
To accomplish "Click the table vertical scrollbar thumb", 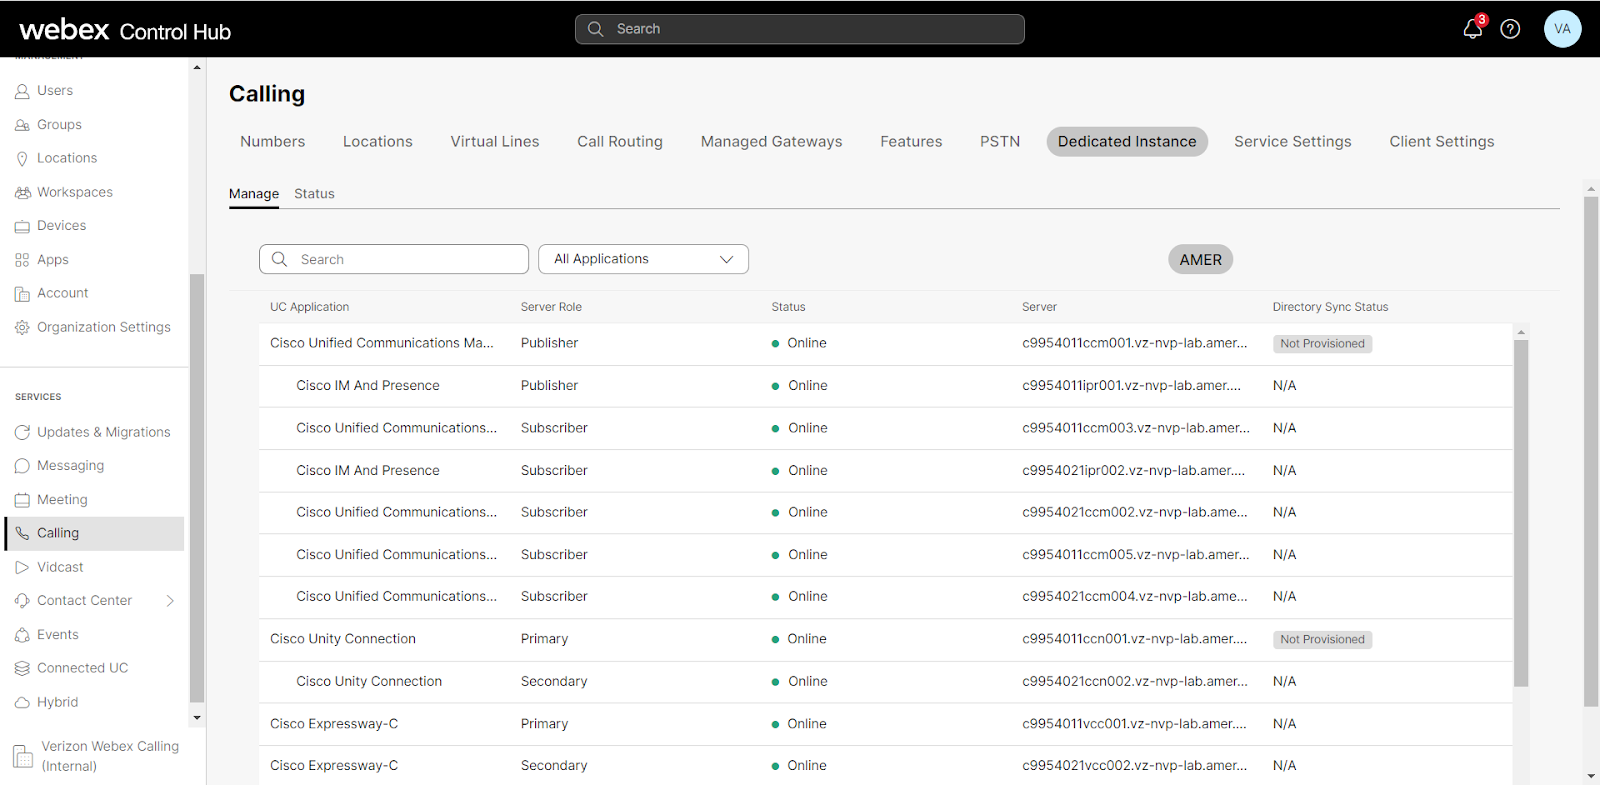I will point(1521,513).
